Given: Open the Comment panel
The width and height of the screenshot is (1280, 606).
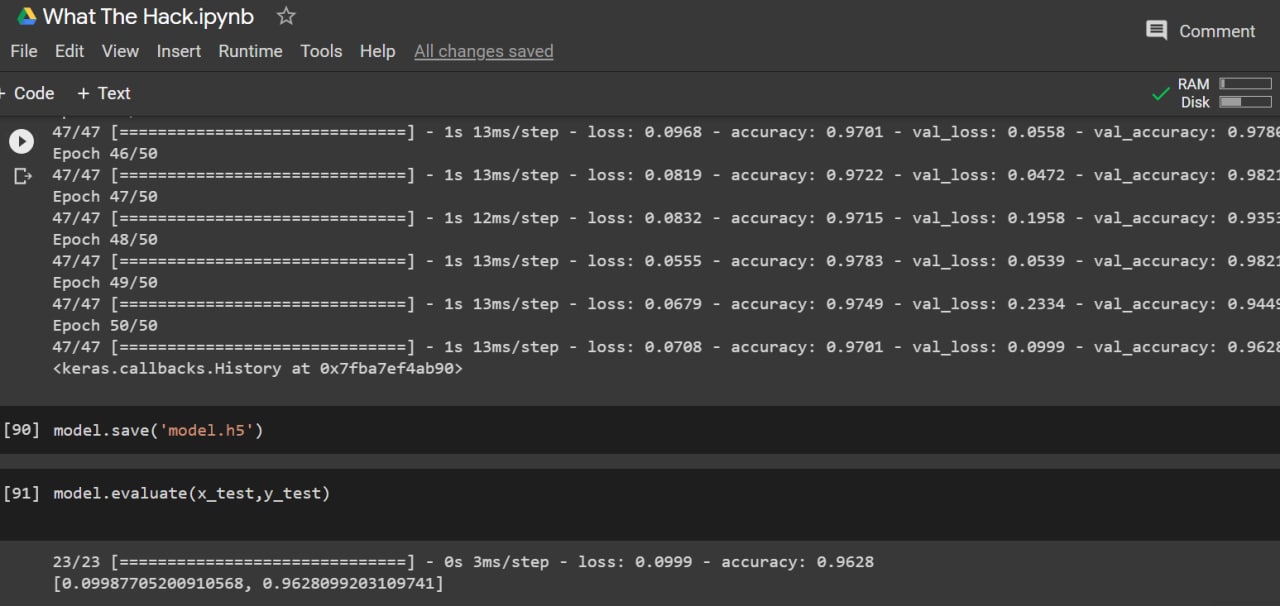Looking at the screenshot, I should [1199, 31].
